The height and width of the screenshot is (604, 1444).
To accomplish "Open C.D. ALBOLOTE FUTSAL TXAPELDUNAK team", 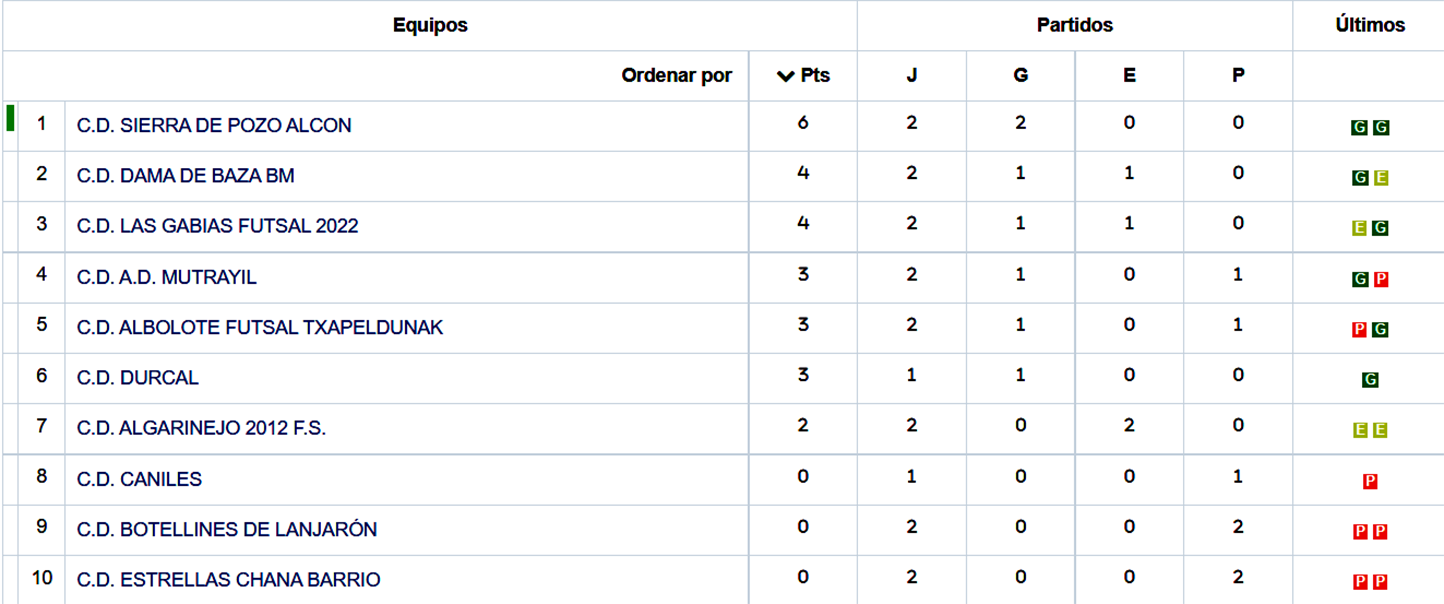I will [259, 328].
